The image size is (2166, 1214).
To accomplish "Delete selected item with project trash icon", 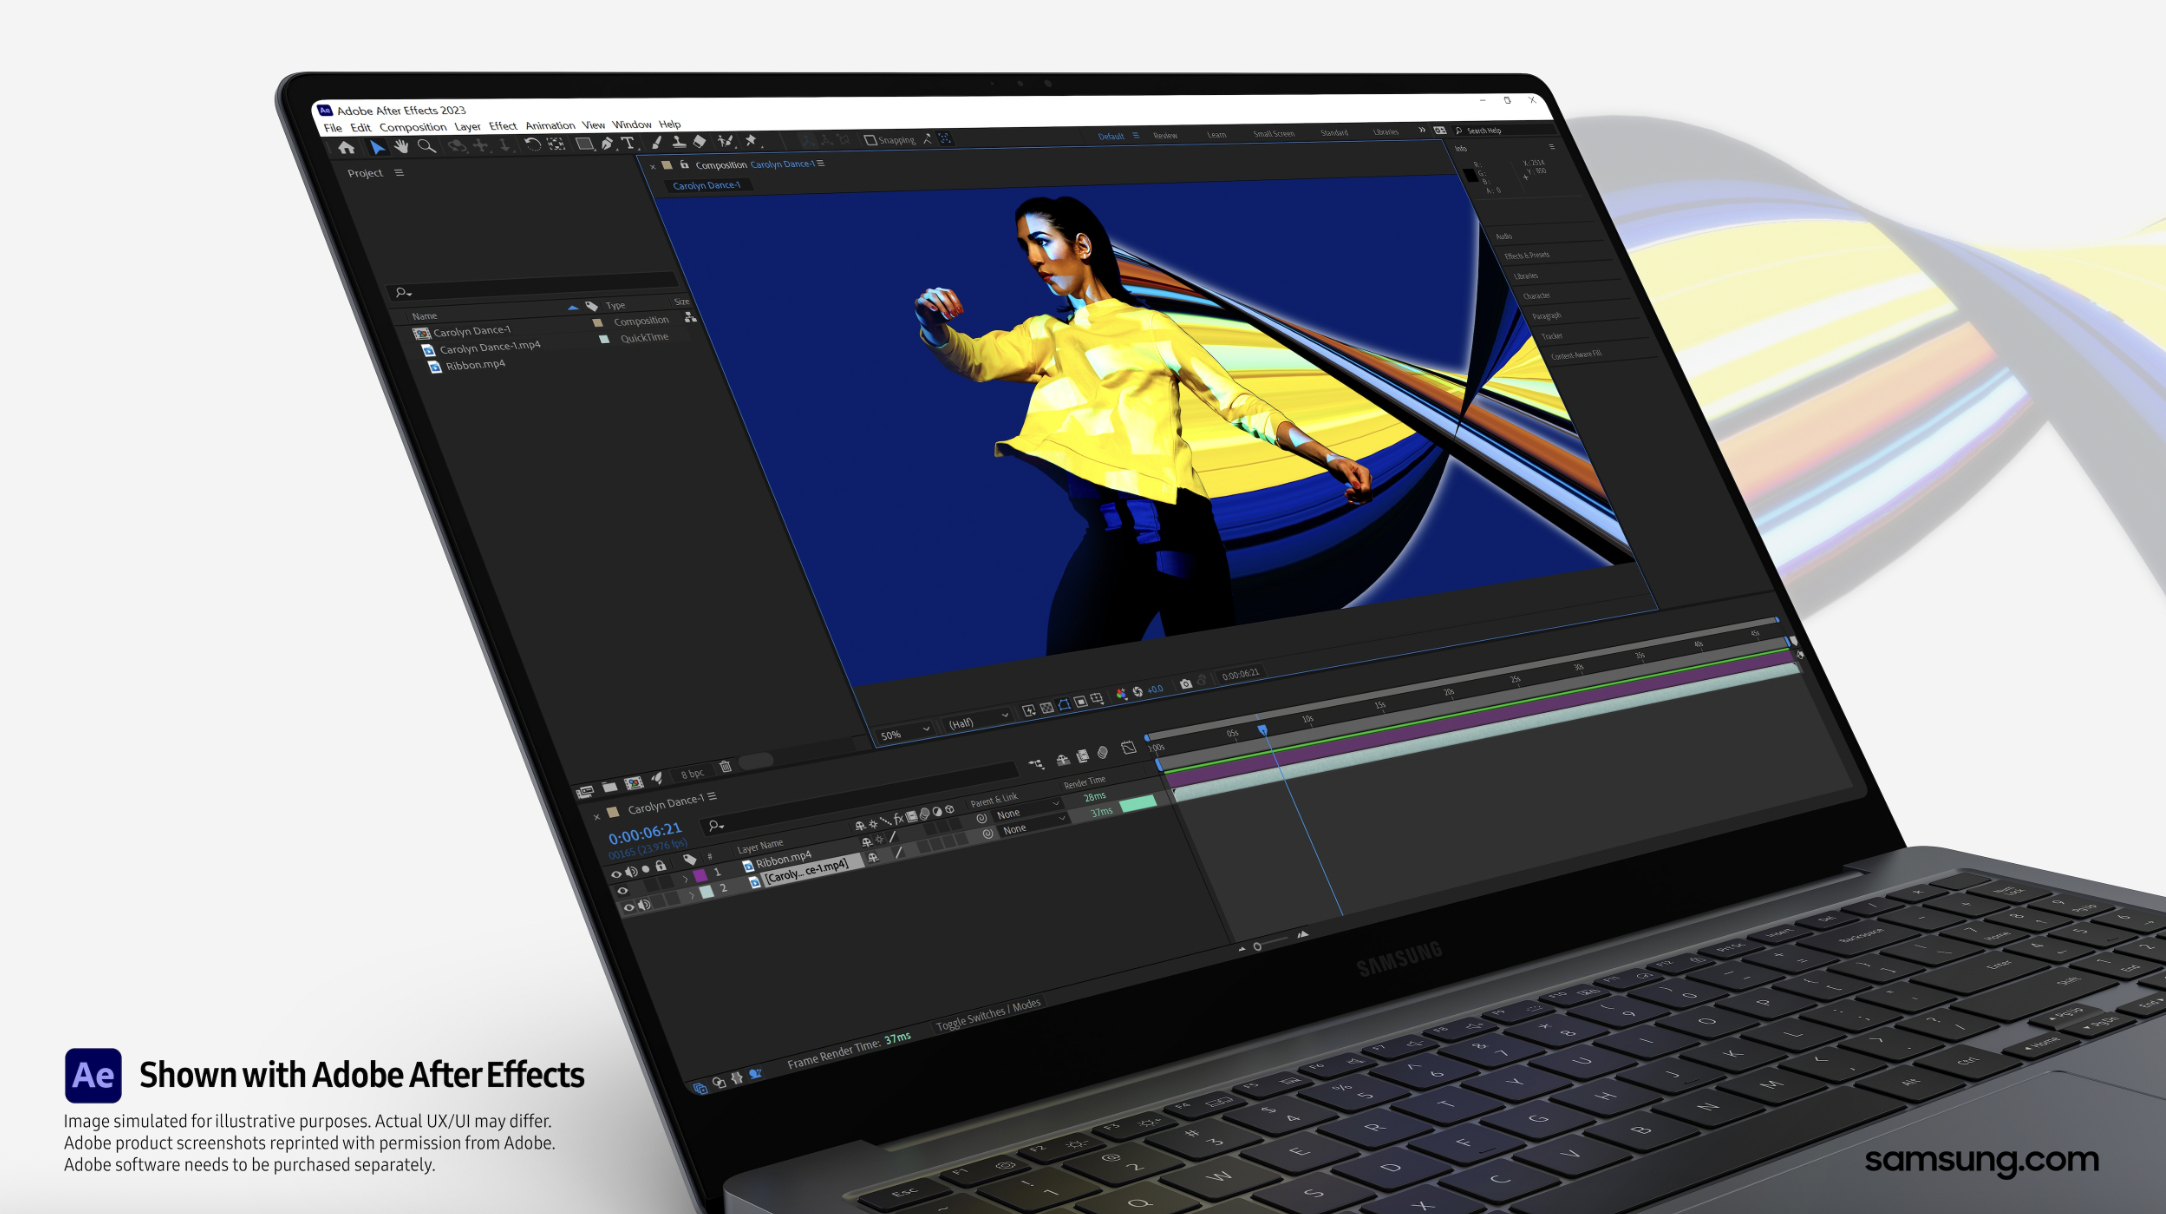I will point(726,767).
